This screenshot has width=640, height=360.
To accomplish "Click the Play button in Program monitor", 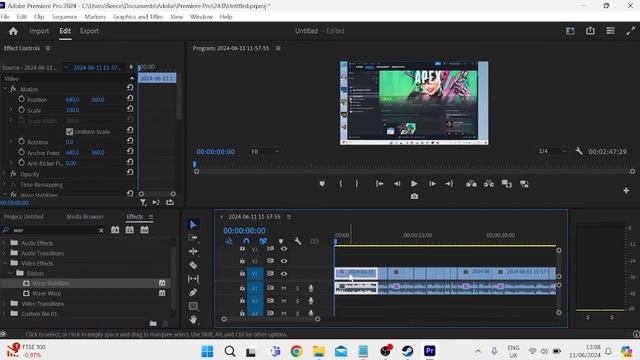I will point(414,184).
